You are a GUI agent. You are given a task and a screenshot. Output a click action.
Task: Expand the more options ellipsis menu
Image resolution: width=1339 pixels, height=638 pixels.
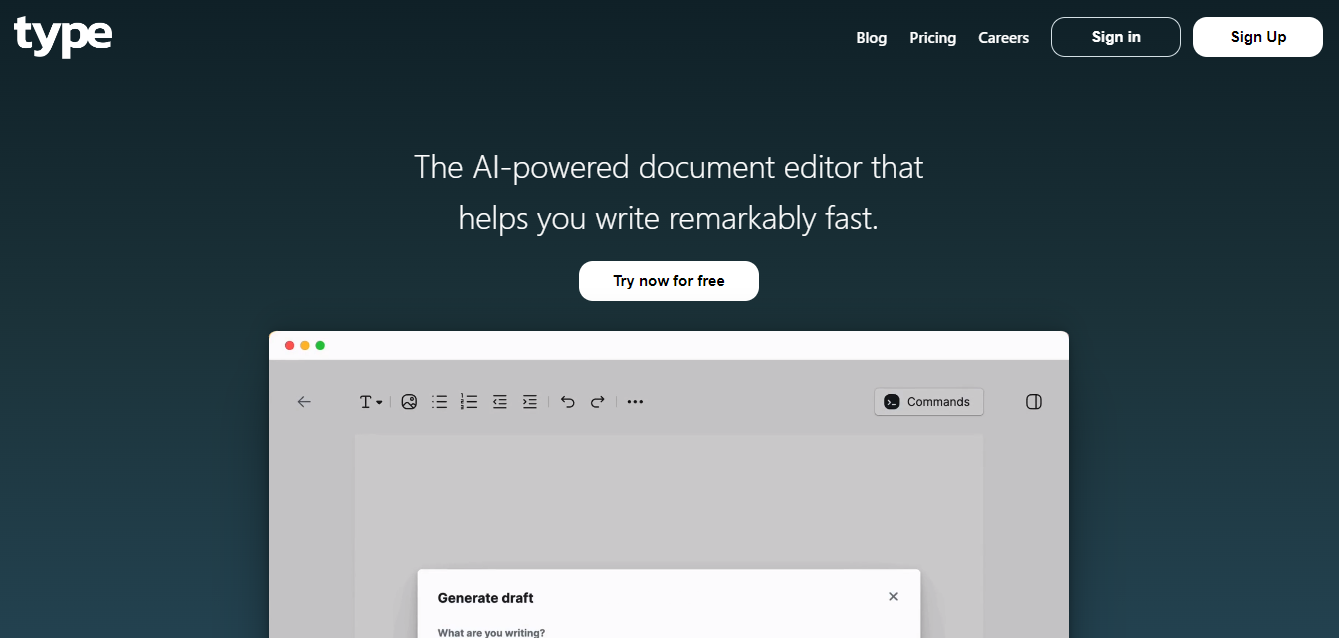pos(635,402)
